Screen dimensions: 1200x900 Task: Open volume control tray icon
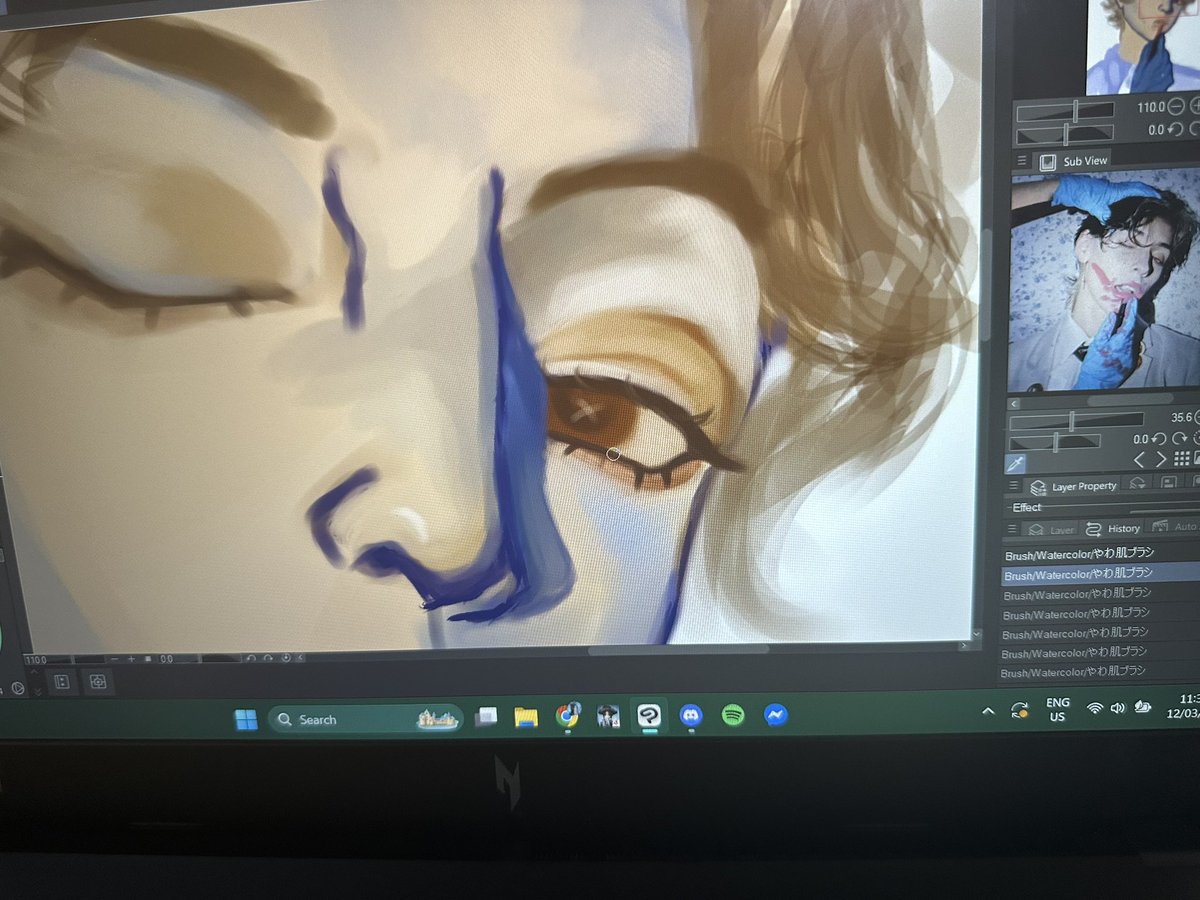coord(1118,707)
